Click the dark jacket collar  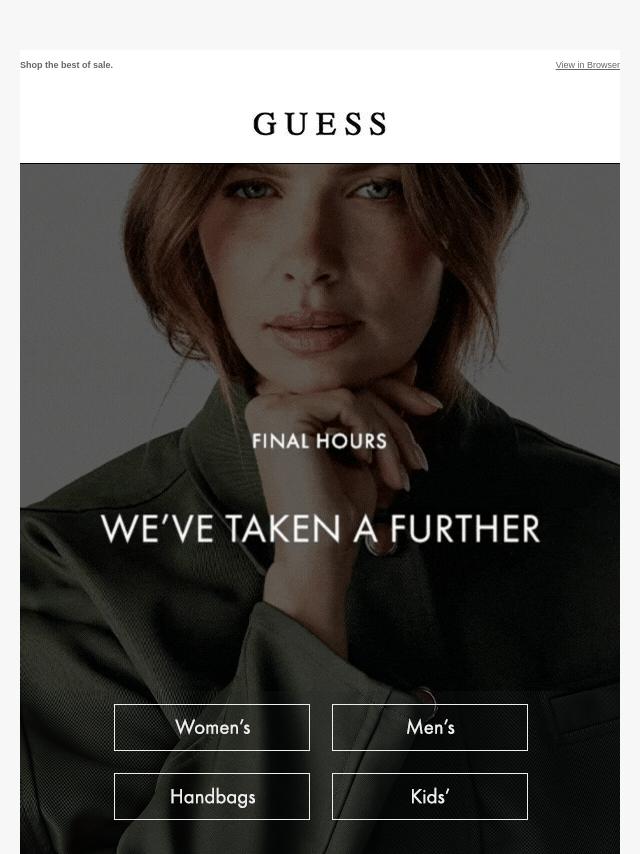click(218, 463)
